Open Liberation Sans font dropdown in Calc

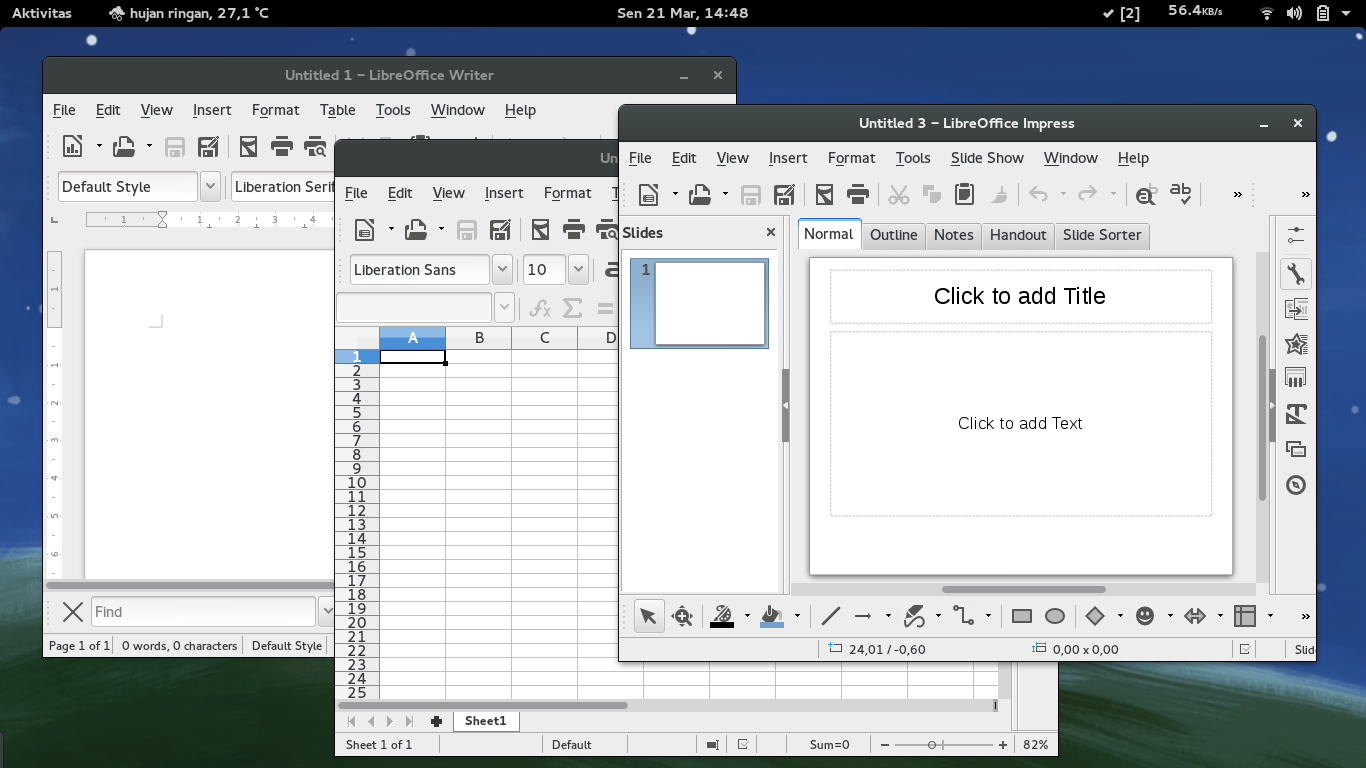click(x=502, y=269)
